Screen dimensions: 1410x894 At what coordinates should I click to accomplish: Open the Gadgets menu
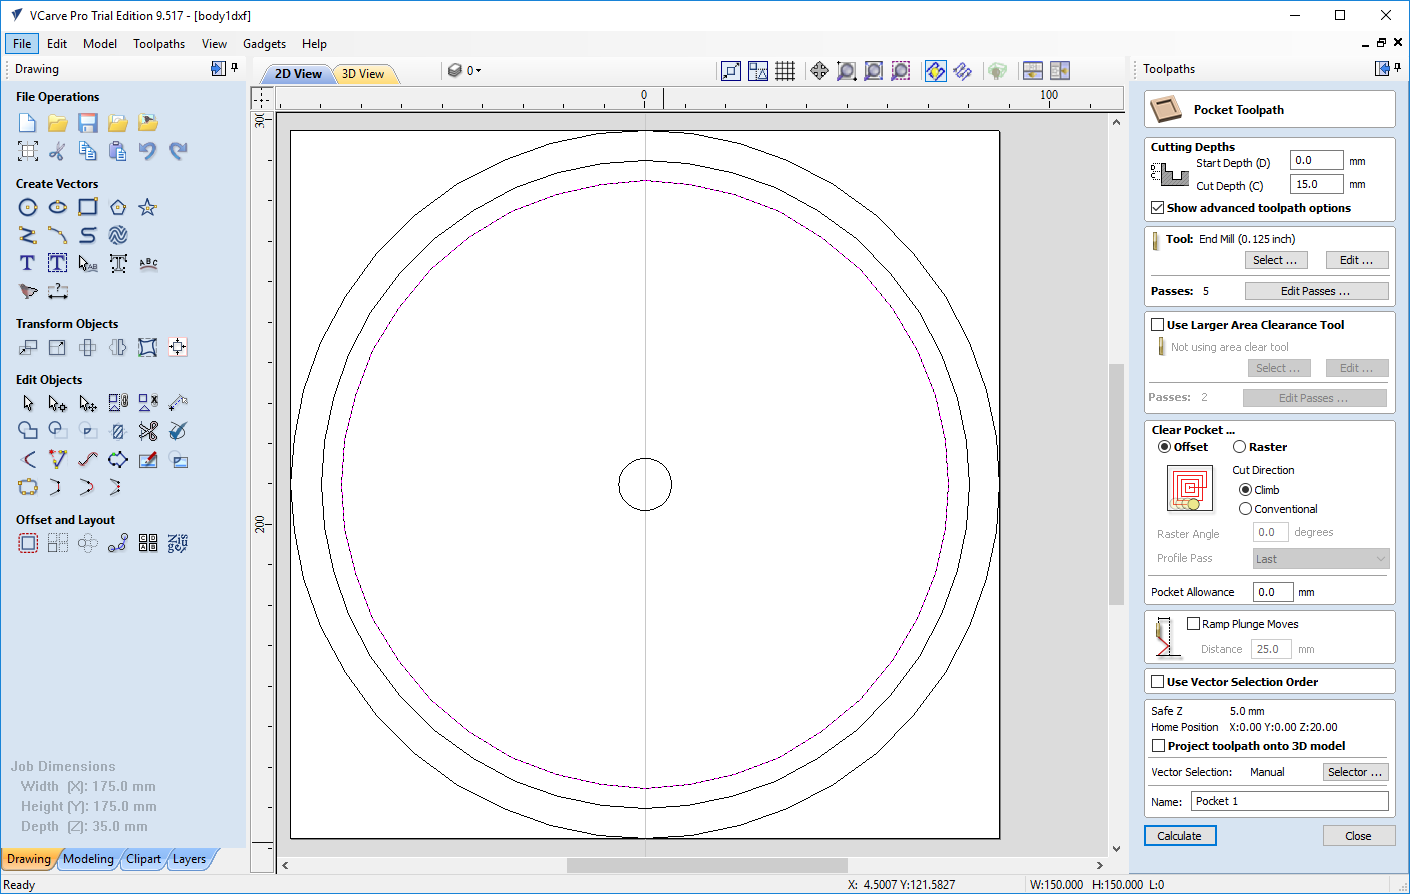tap(264, 44)
